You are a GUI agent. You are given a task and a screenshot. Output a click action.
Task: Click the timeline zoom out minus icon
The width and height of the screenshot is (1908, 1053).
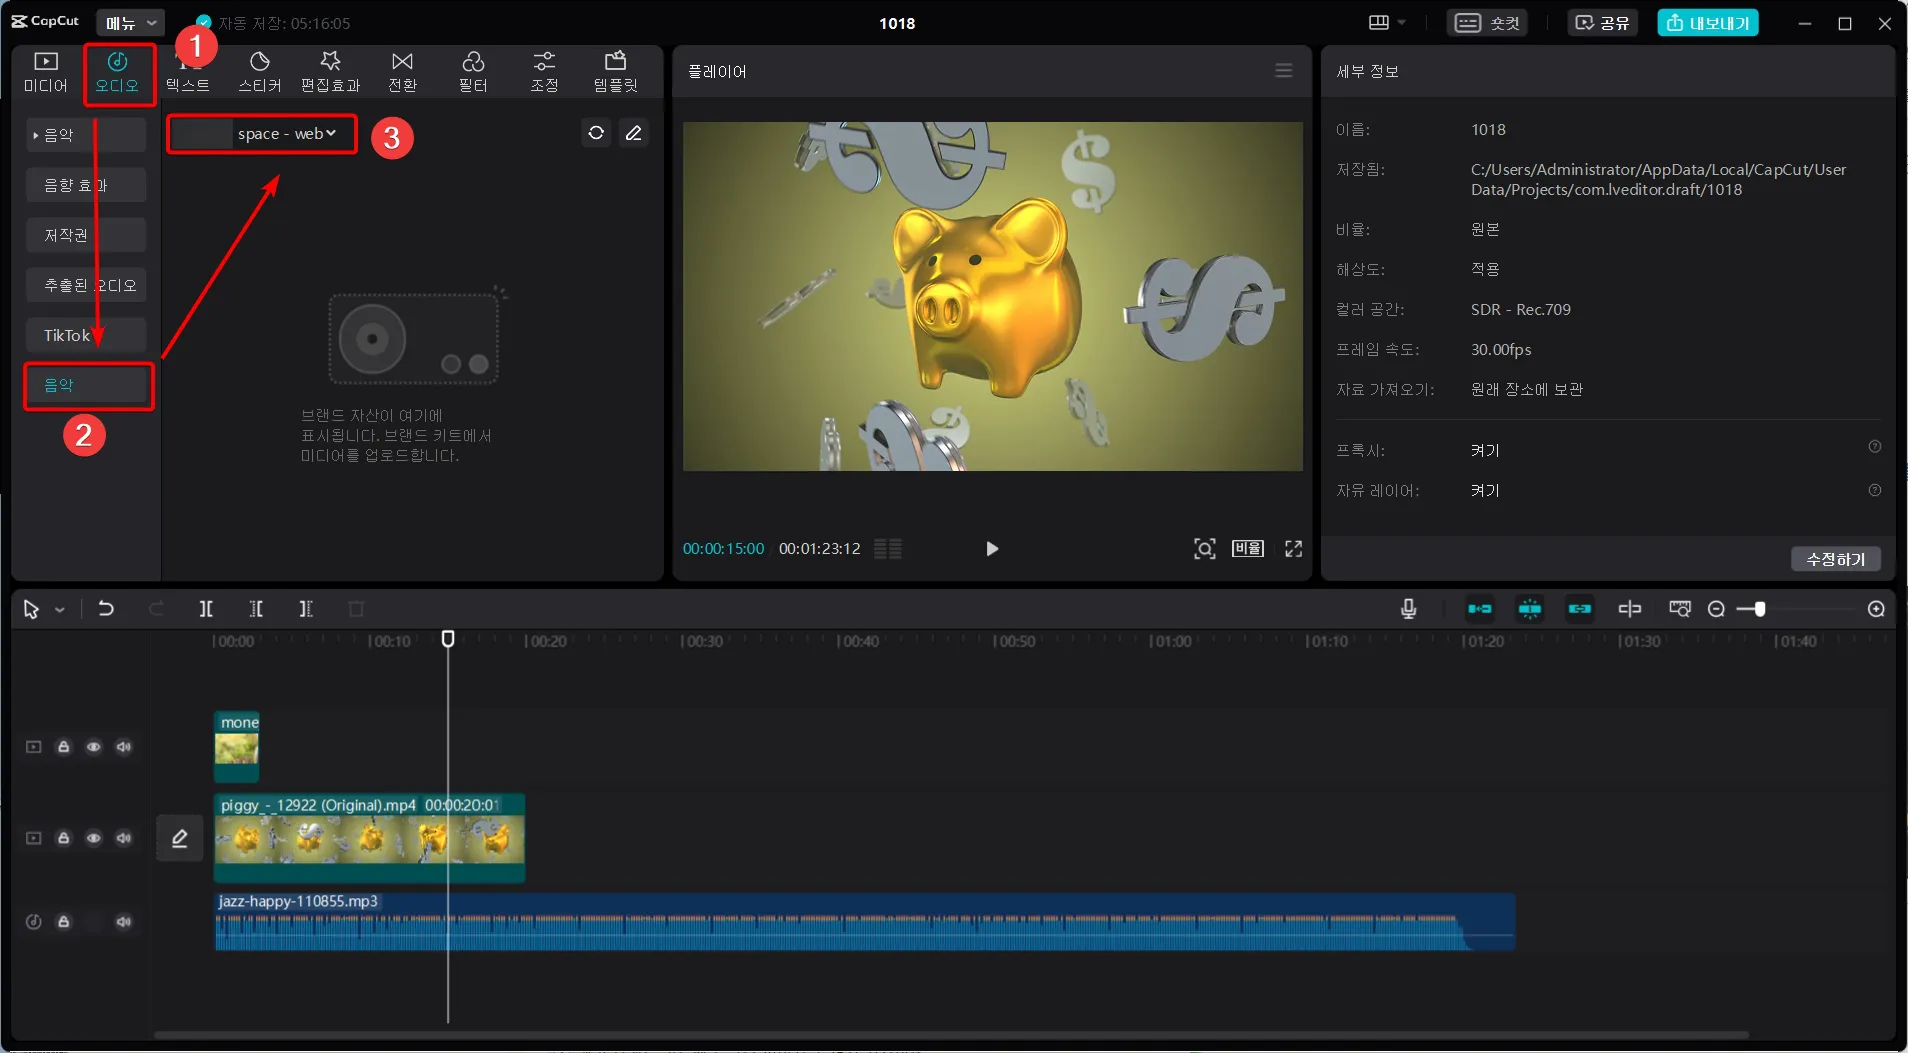(x=1716, y=609)
